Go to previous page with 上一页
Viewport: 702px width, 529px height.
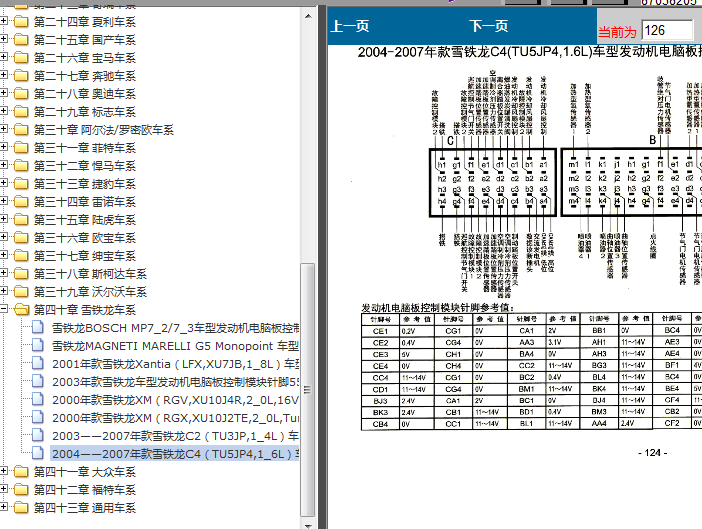[x=350, y=26]
